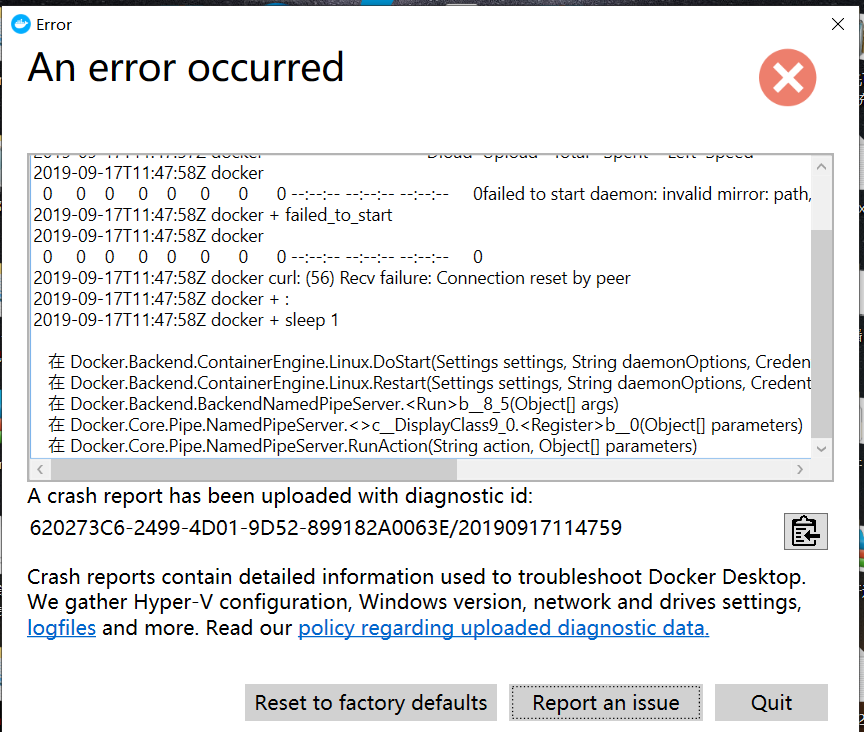The height and width of the screenshot is (732, 864).
Task: Click stack trace line BackendNamedPipeServer
Action: pos(333,404)
